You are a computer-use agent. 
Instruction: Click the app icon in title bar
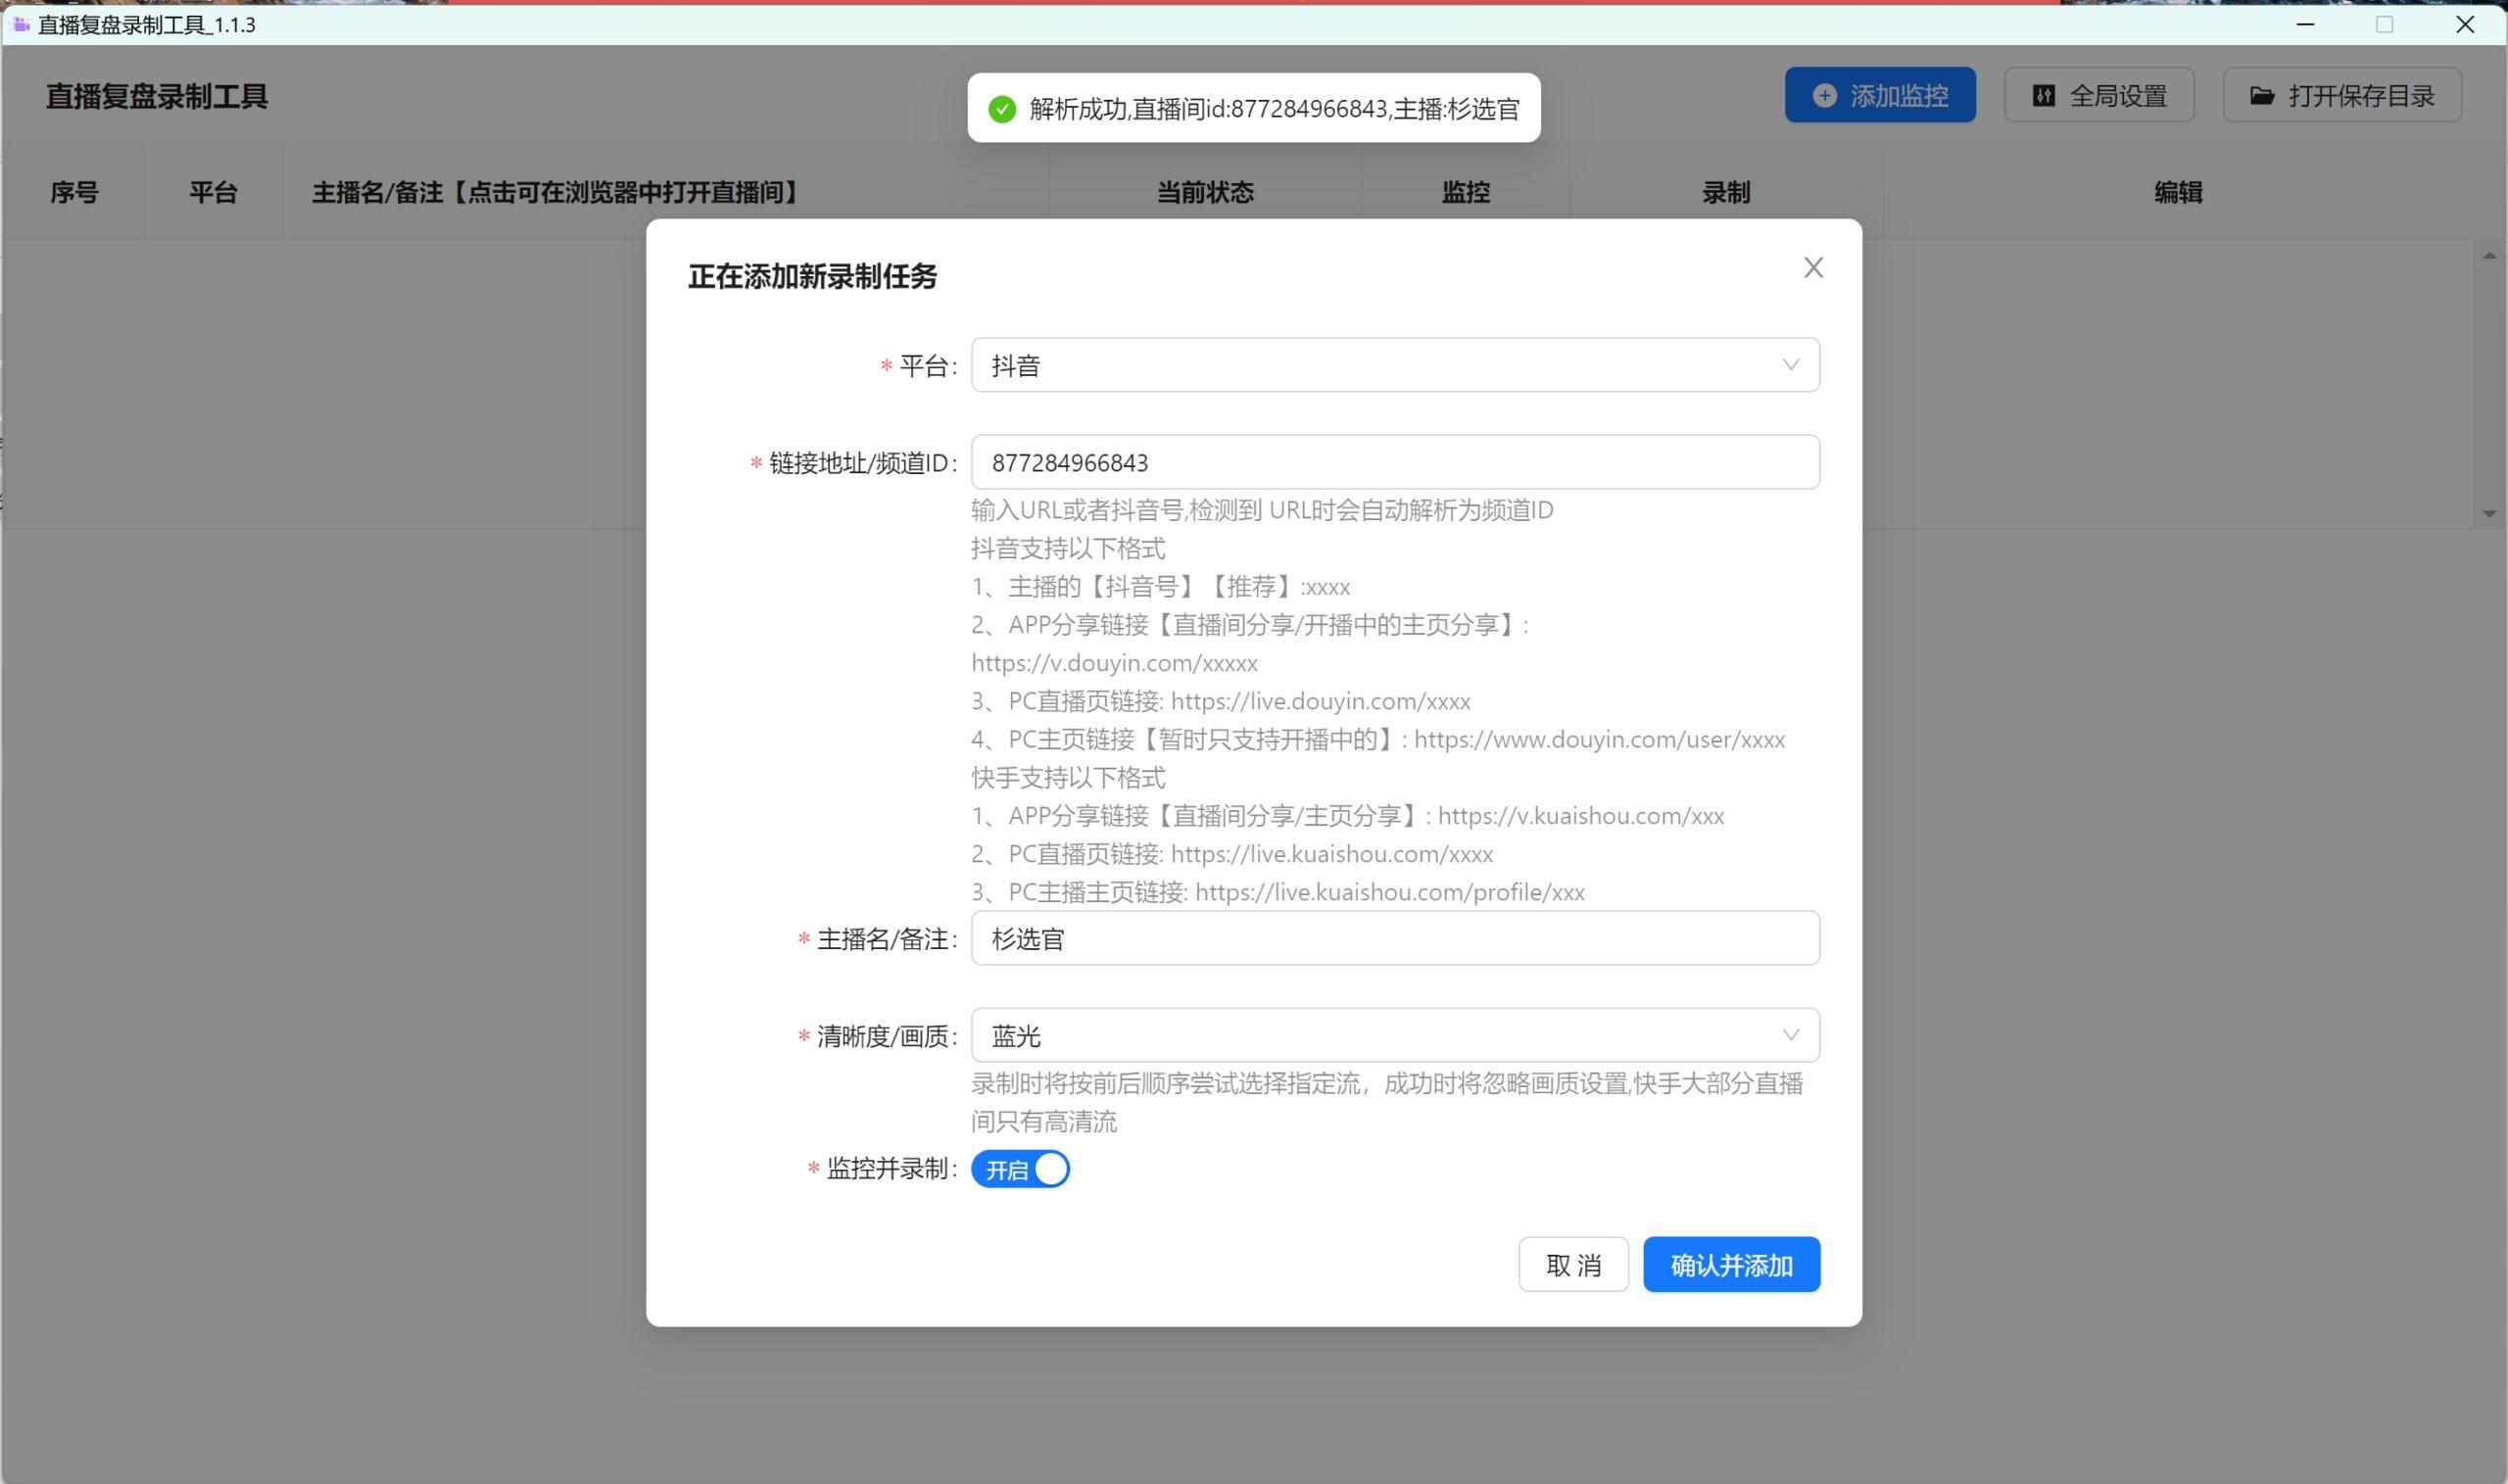pos(21,24)
